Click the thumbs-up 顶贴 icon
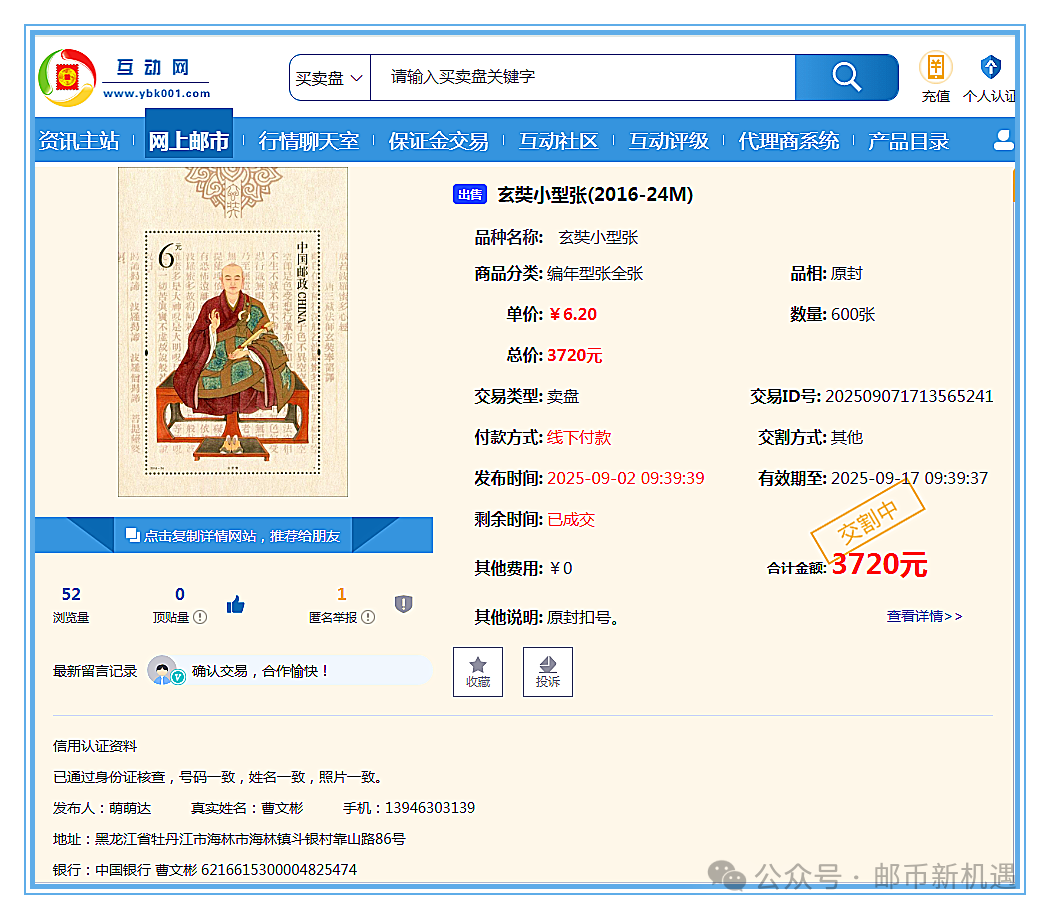The width and height of the screenshot is (1050, 919). (x=235, y=605)
